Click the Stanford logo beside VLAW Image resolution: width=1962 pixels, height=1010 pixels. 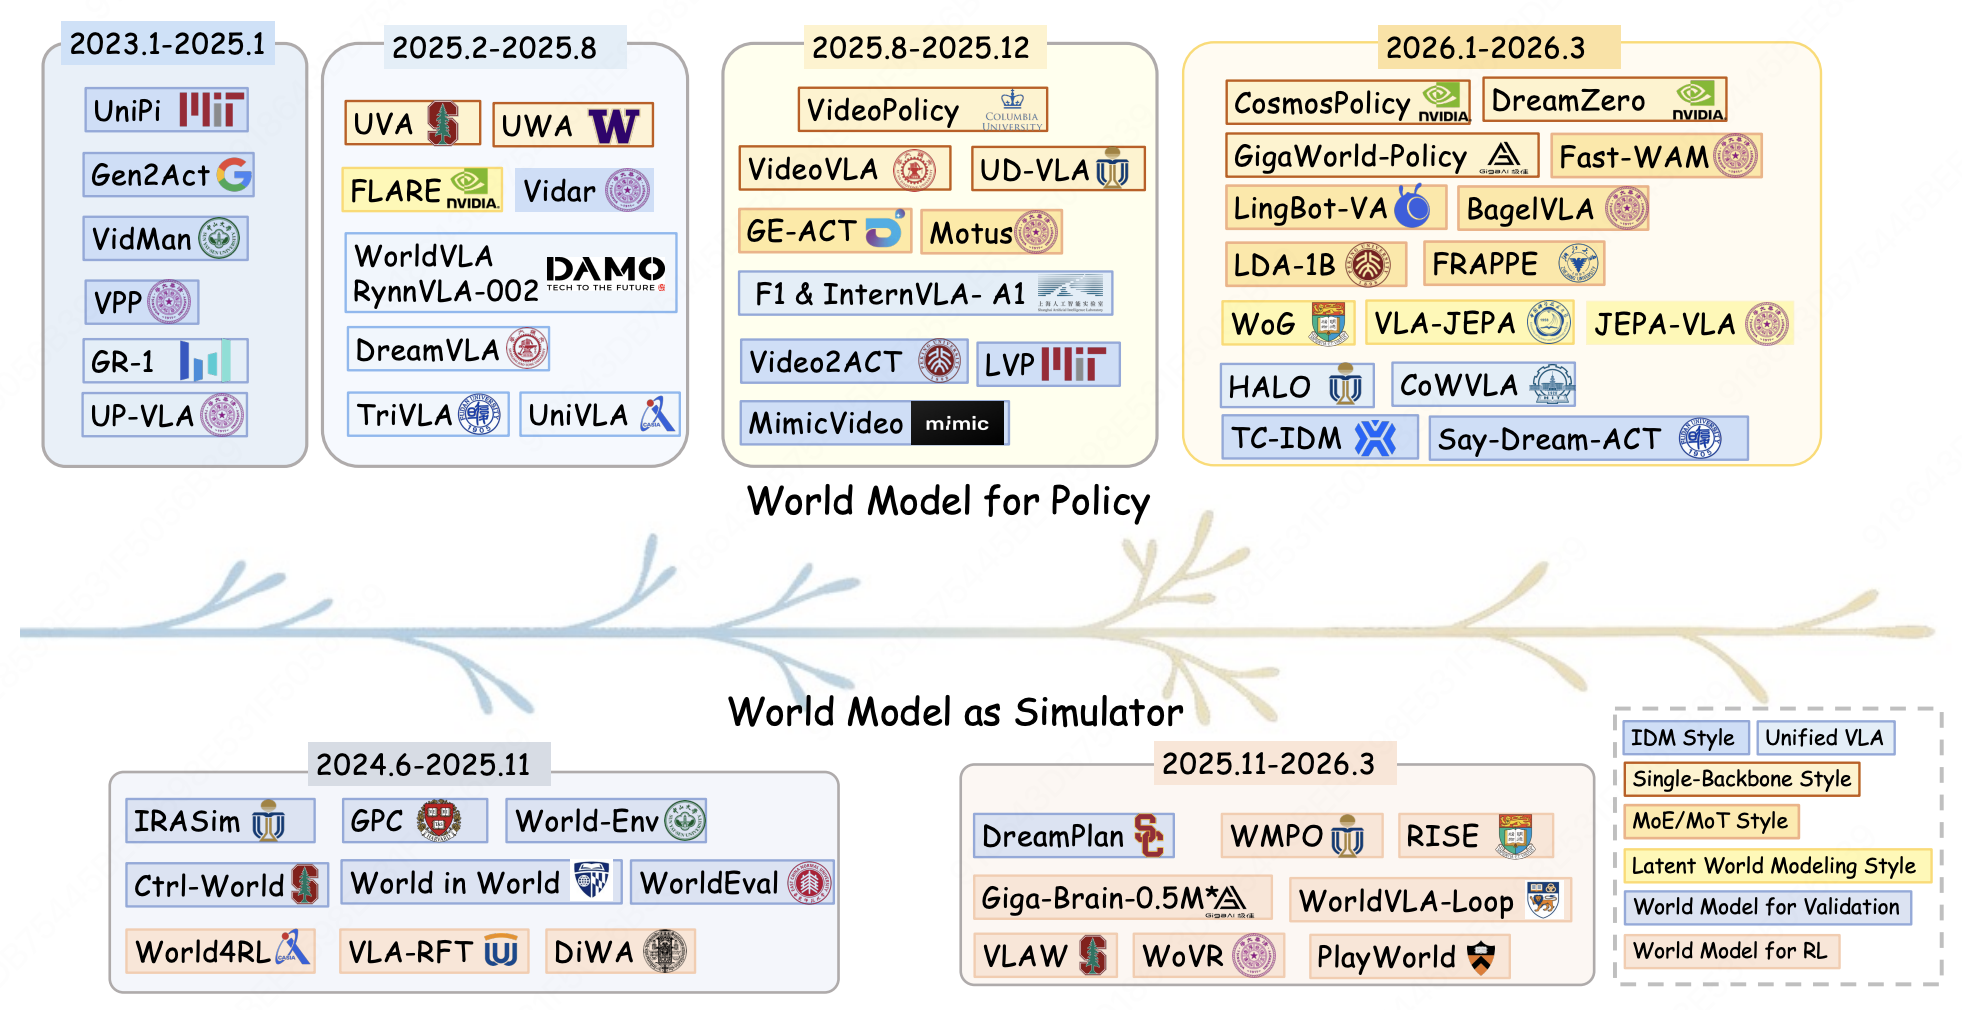pyautogui.click(x=1093, y=956)
